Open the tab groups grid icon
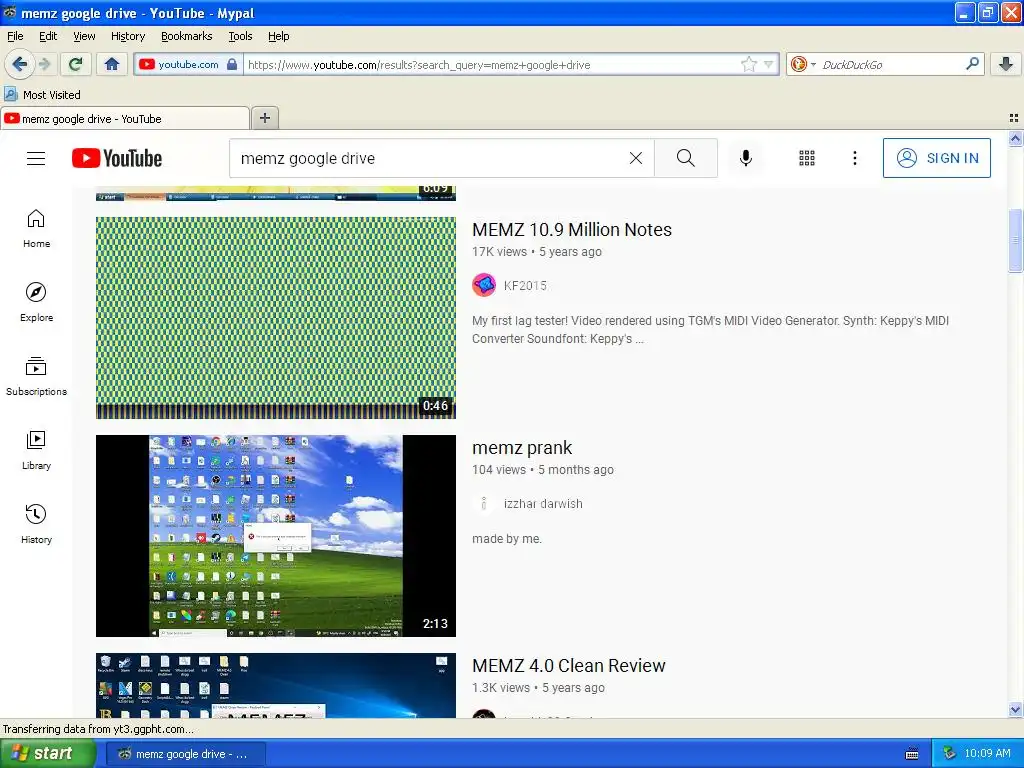Image resolution: width=1024 pixels, height=768 pixels. point(1014,118)
